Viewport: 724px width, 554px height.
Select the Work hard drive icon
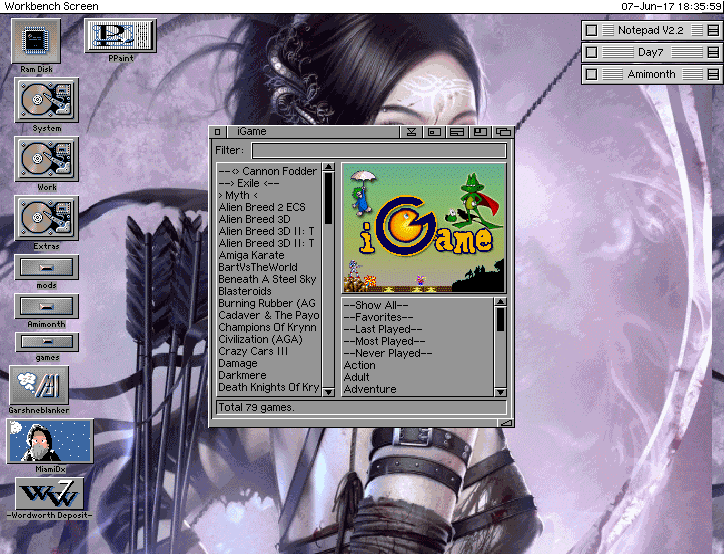click(x=47, y=159)
